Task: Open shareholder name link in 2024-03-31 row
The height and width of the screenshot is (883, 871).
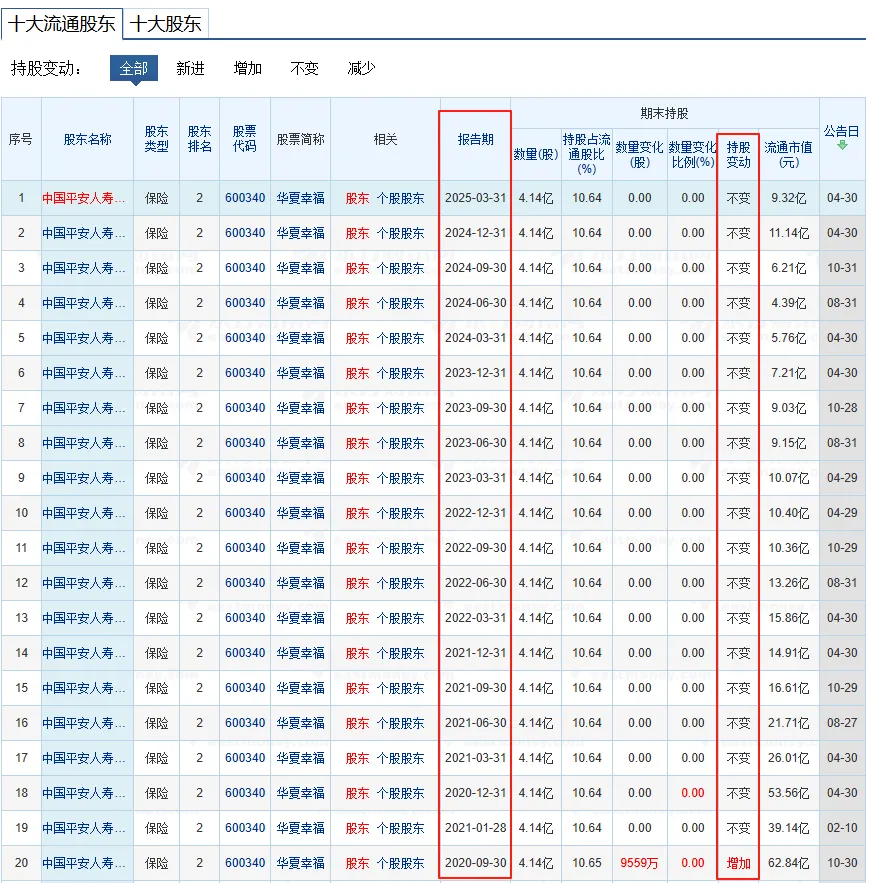Action: pyautogui.click(x=84, y=338)
